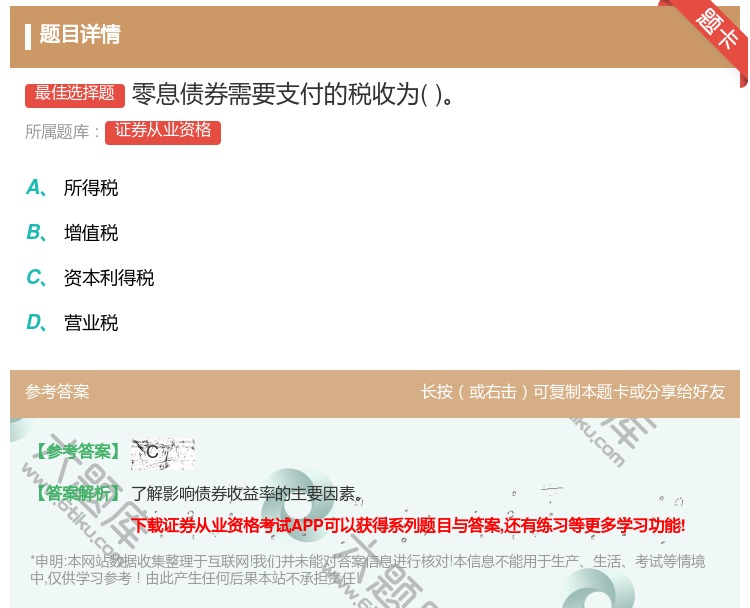Click the 申明 disclaimer paragraph

[367, 569]
